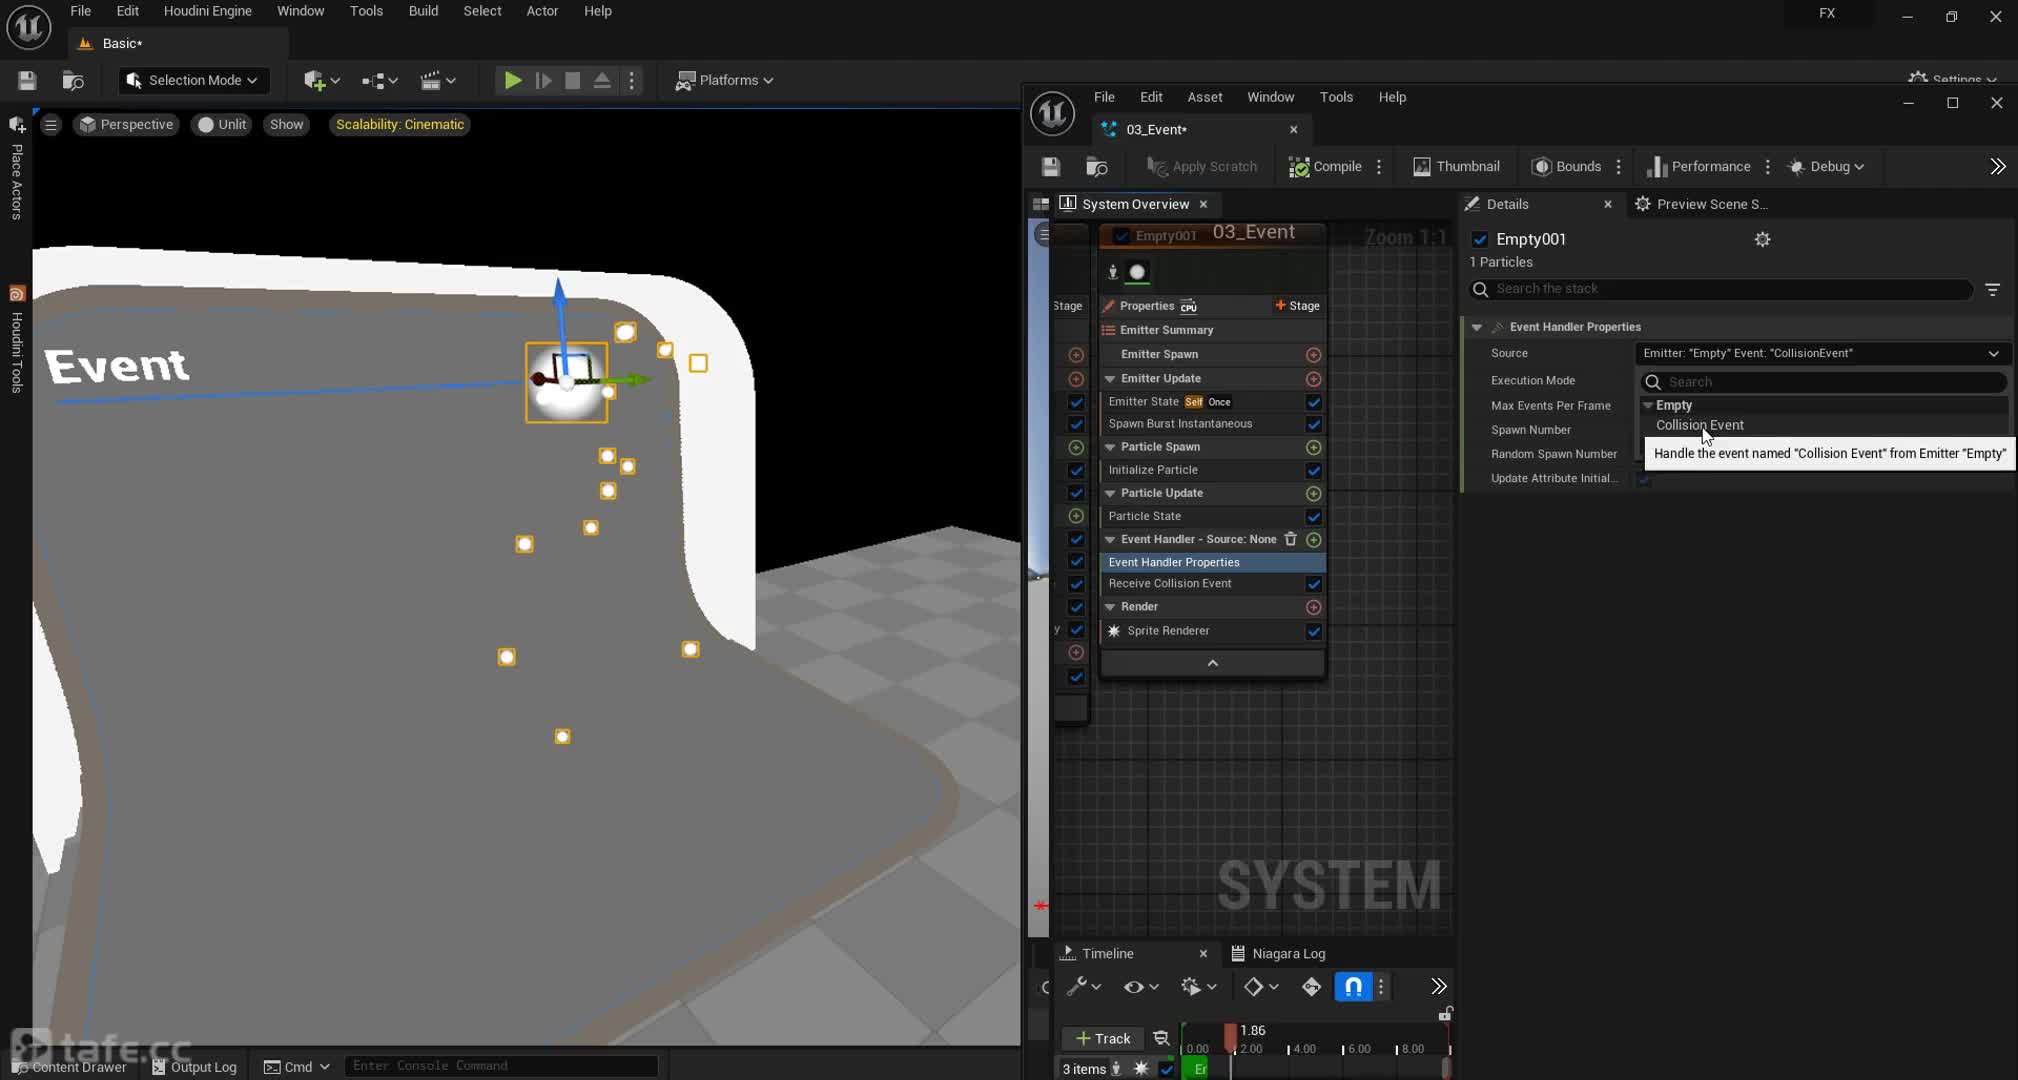This screenshot has width=2018, height=1080.
Task: Disable Spawn Burst Instantaneous module checkbox
Action: click(x=1313, y=424)
